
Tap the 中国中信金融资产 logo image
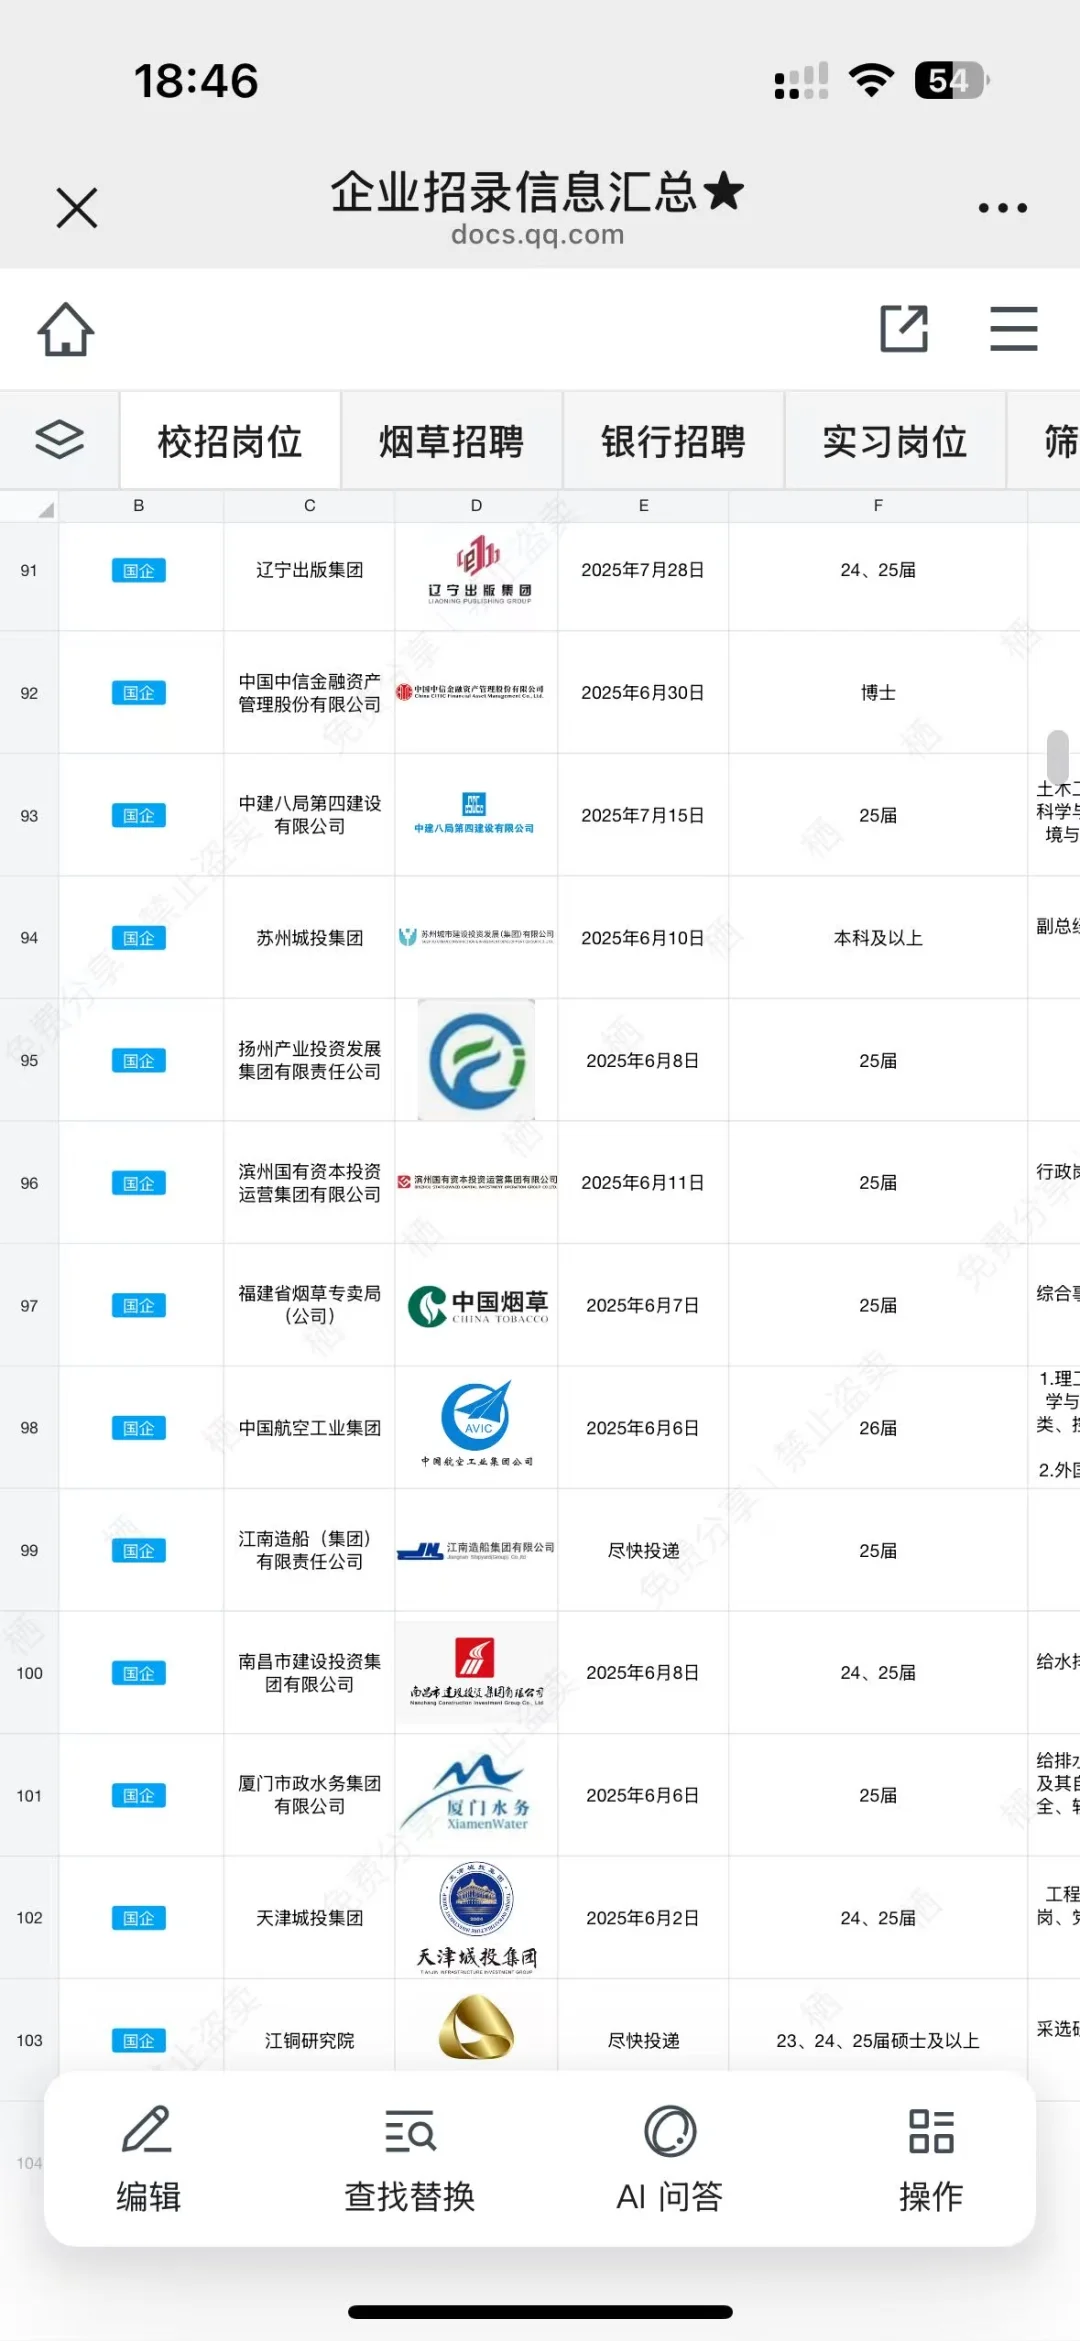470,692
